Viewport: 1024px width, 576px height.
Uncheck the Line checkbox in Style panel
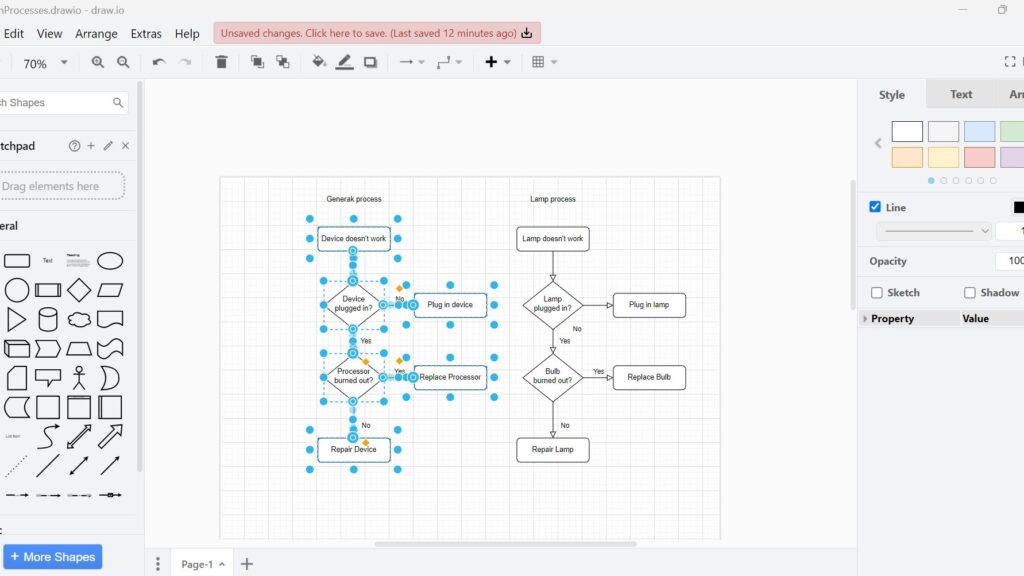[x=874, y=207]
